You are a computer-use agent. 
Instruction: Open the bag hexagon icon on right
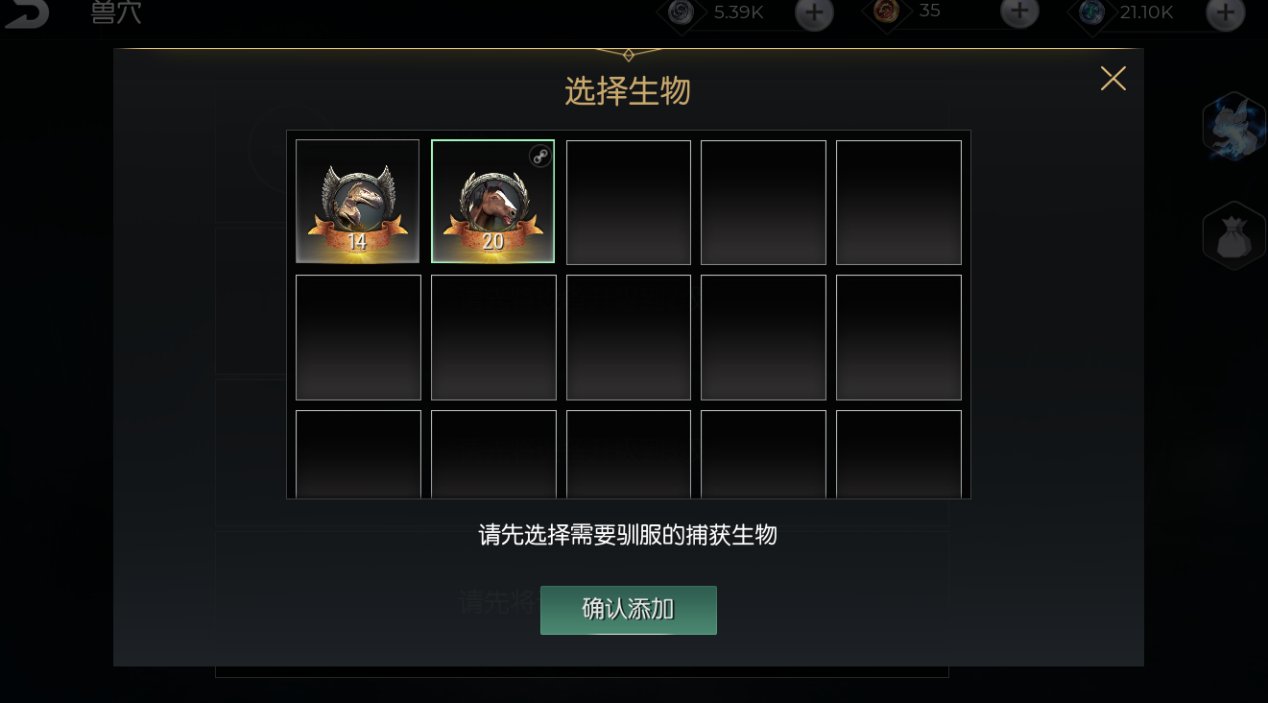click(x=1236, y=236)
